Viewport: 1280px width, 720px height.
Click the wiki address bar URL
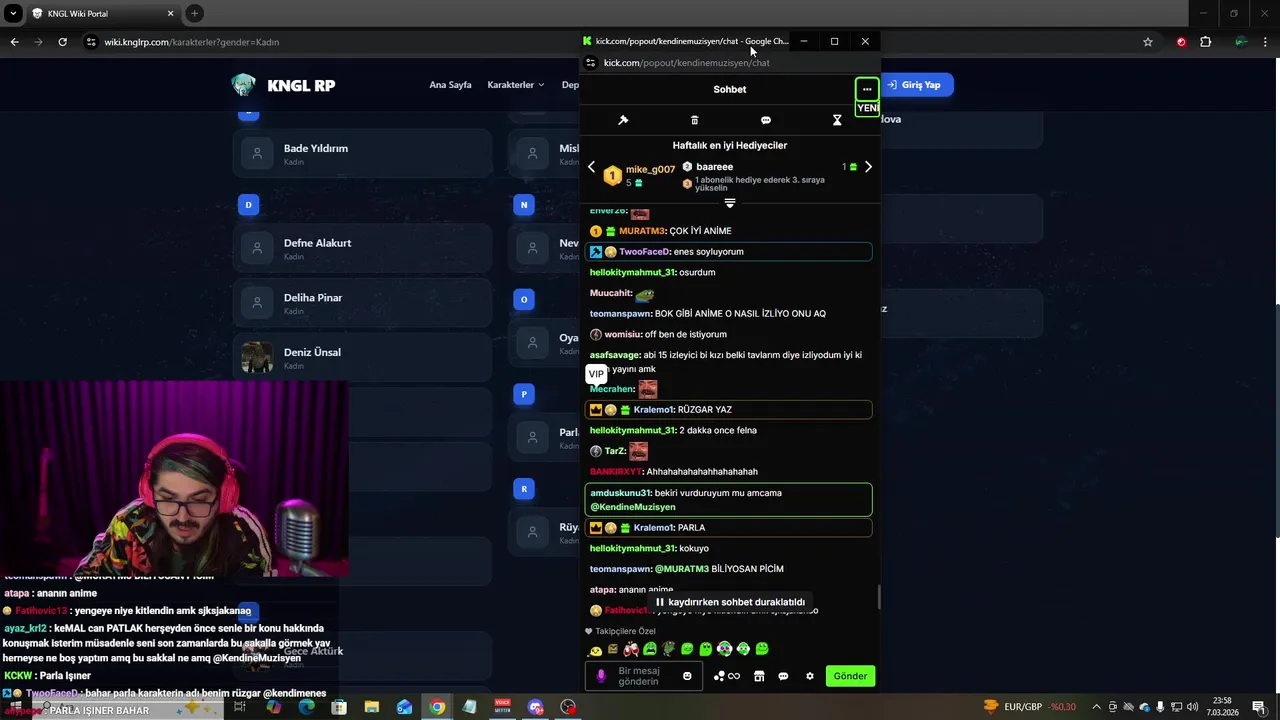(192, 42)
